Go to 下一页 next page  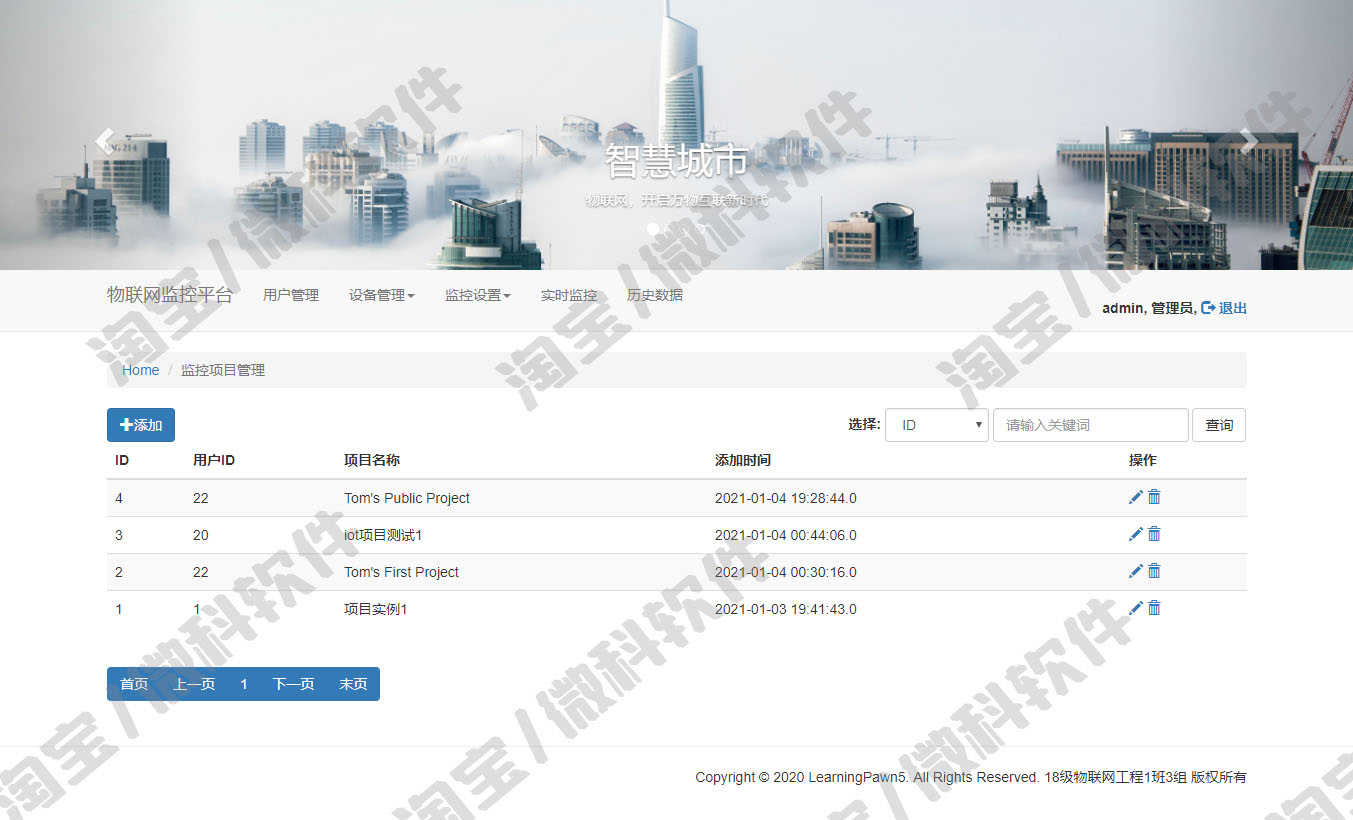click(293, 684)
